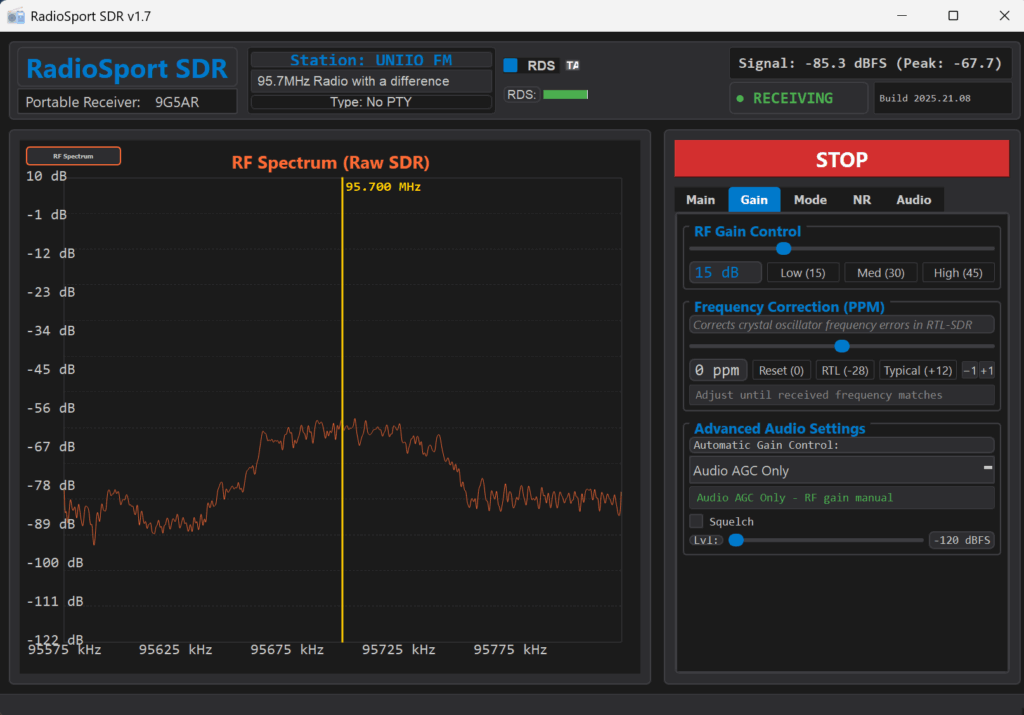Screen dimensions: 1024x715
Task: Click the RadioSport SDR app icon in title bar
Action: click(x=16, y=16)
